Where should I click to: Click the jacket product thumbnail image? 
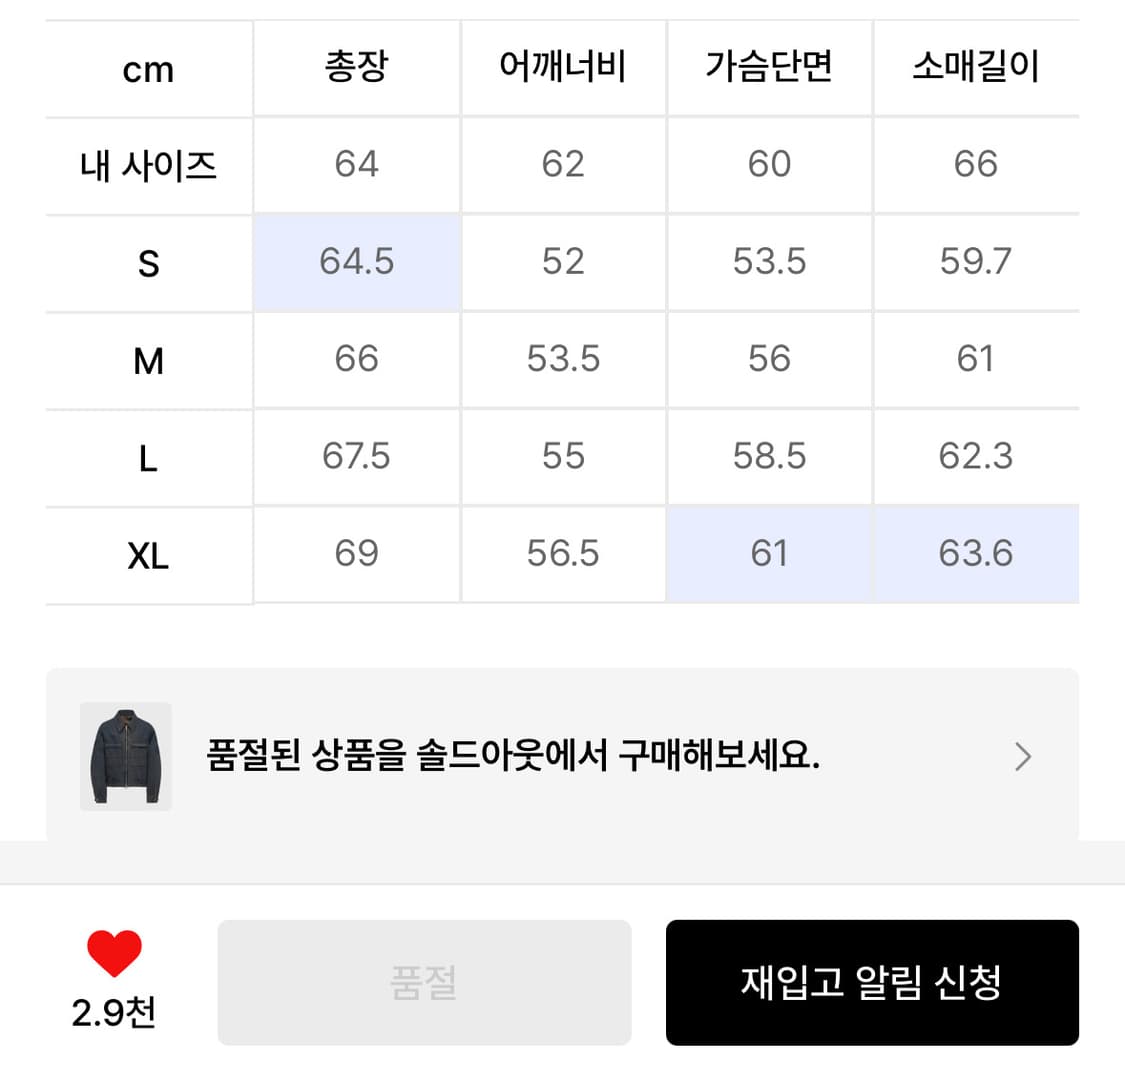point(125,757)
